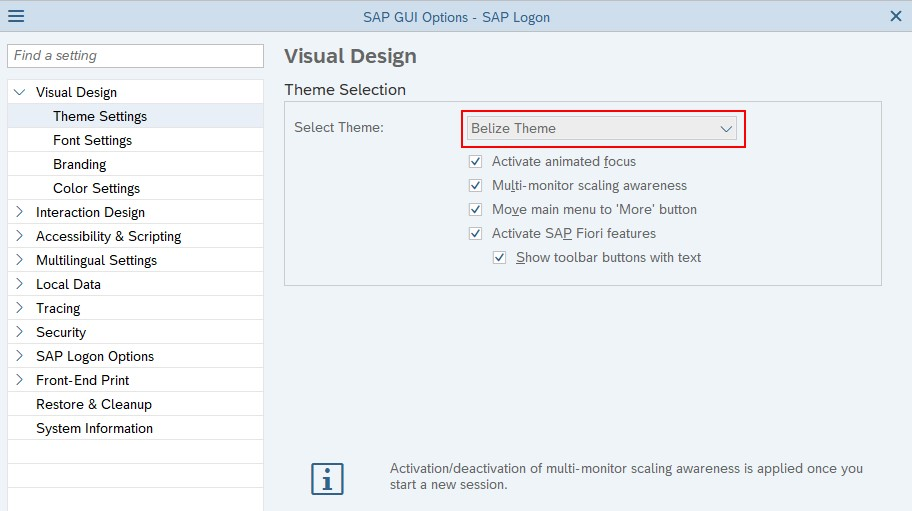
Task: Toggle Multi-monitor scaling awareness checkbox
Action: point(475,185)
